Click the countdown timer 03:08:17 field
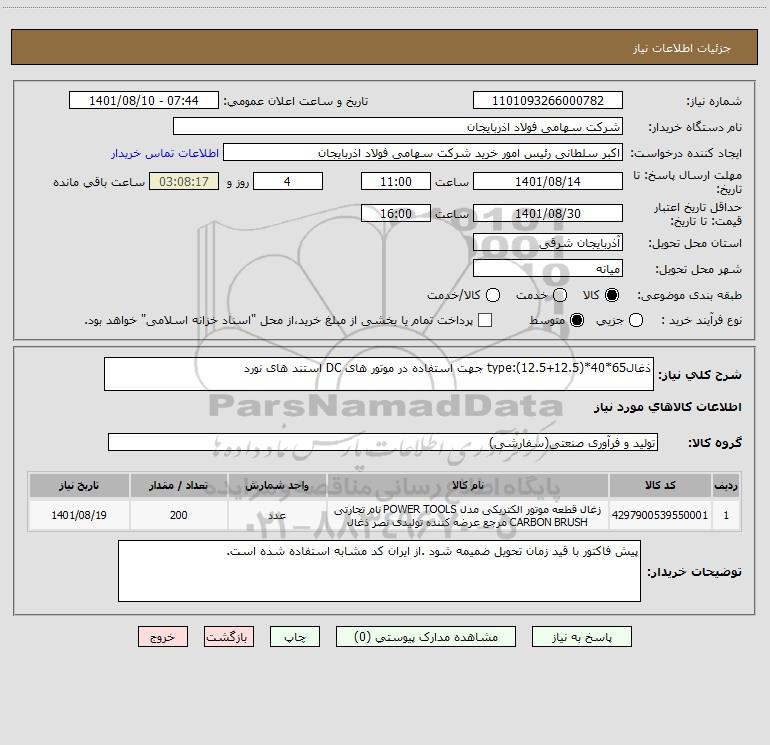 click(184, 182)
